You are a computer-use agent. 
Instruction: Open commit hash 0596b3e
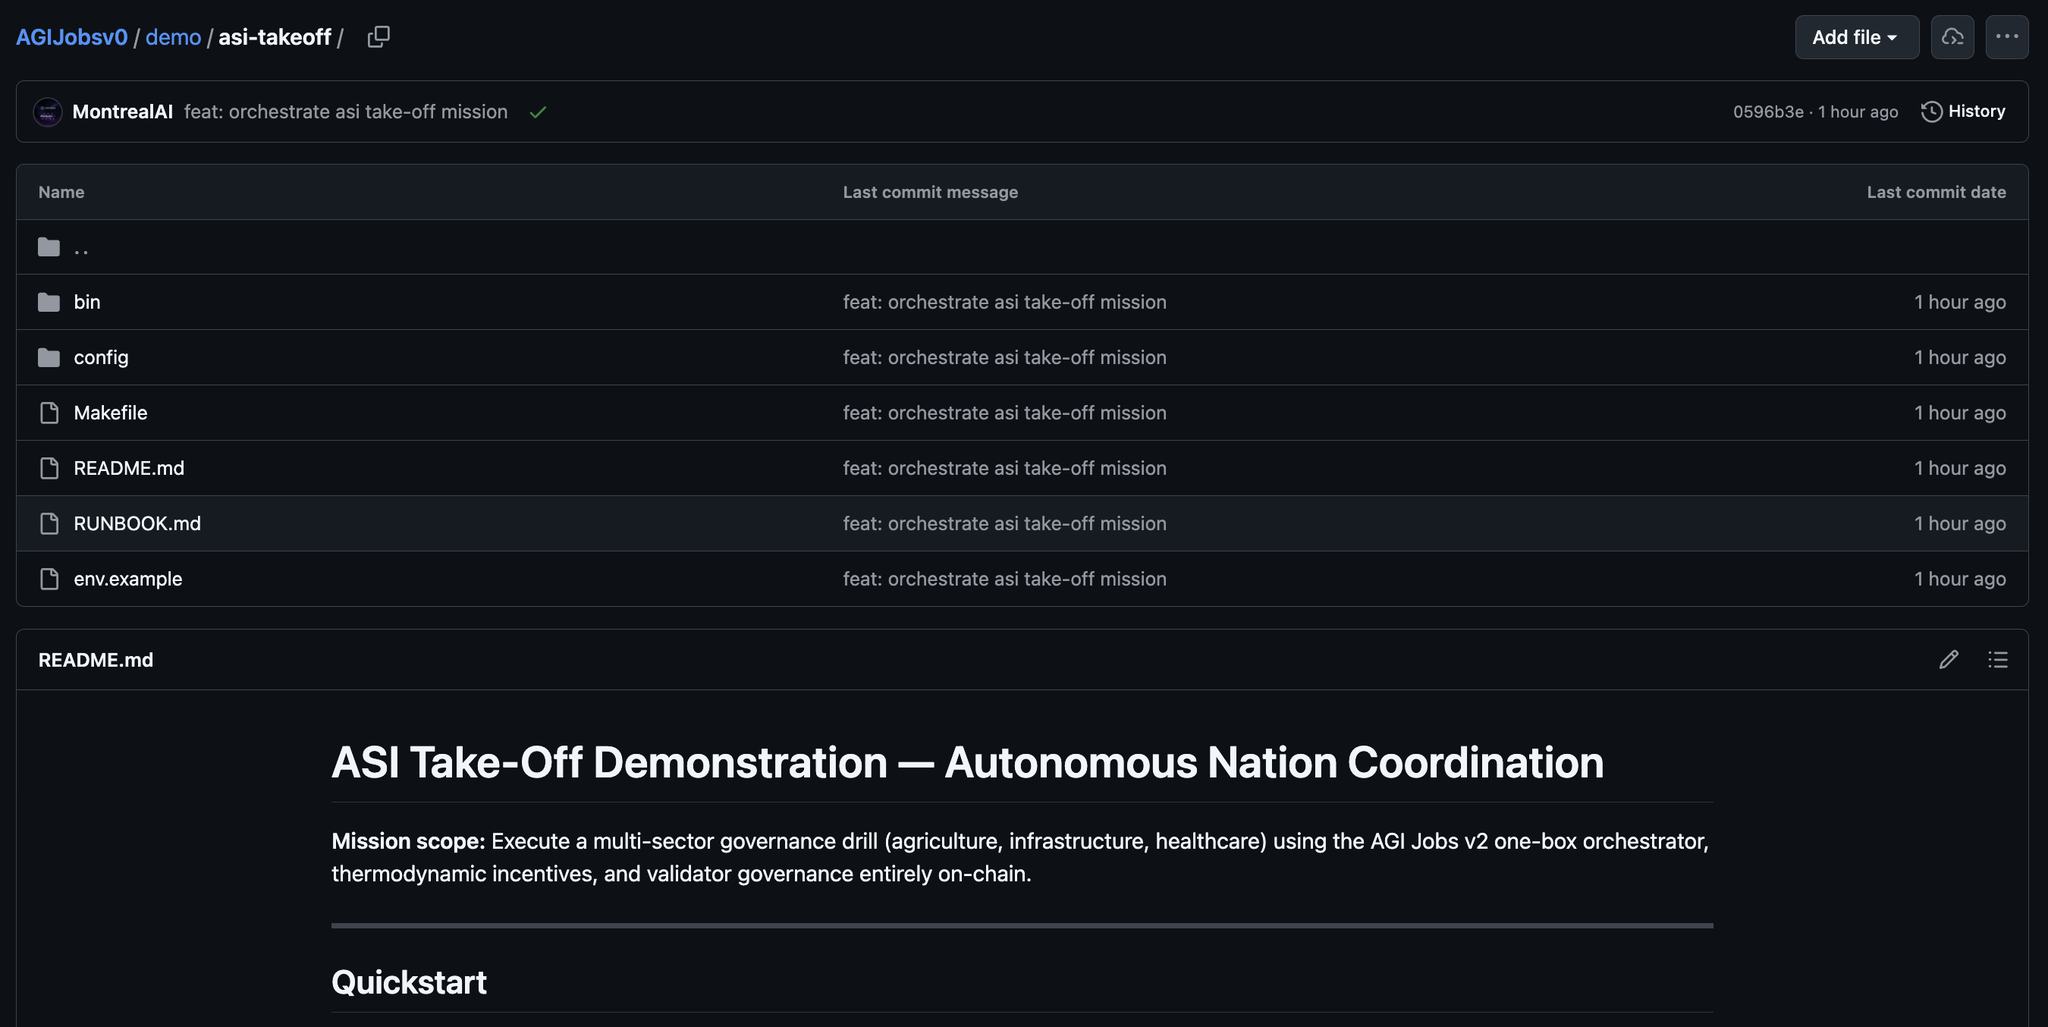(1768, 112)
